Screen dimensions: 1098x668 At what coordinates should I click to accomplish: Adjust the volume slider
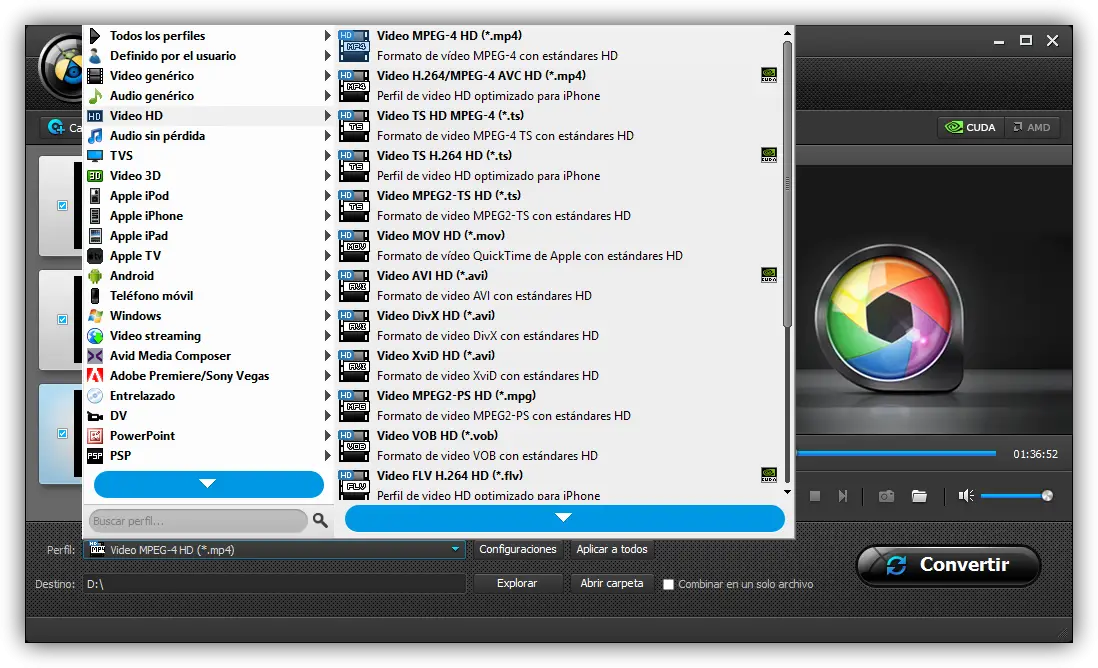coord(1016,496)
